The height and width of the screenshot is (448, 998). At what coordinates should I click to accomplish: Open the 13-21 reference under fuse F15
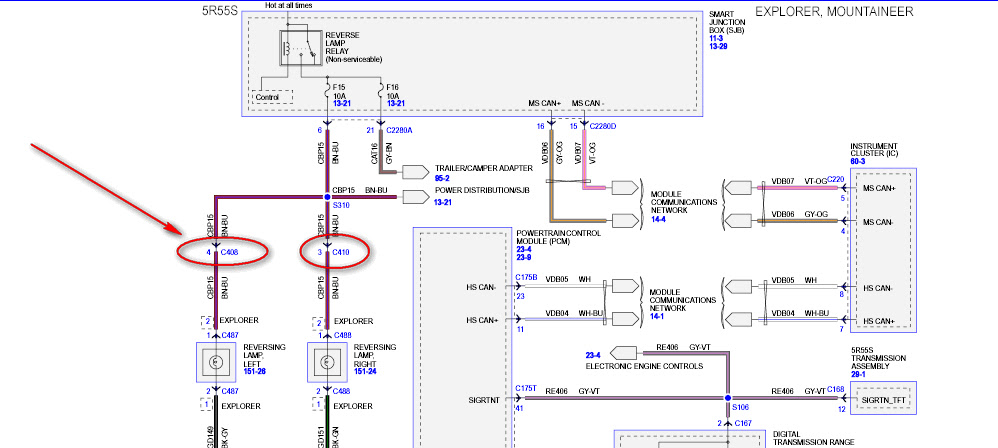pos(342,102)
